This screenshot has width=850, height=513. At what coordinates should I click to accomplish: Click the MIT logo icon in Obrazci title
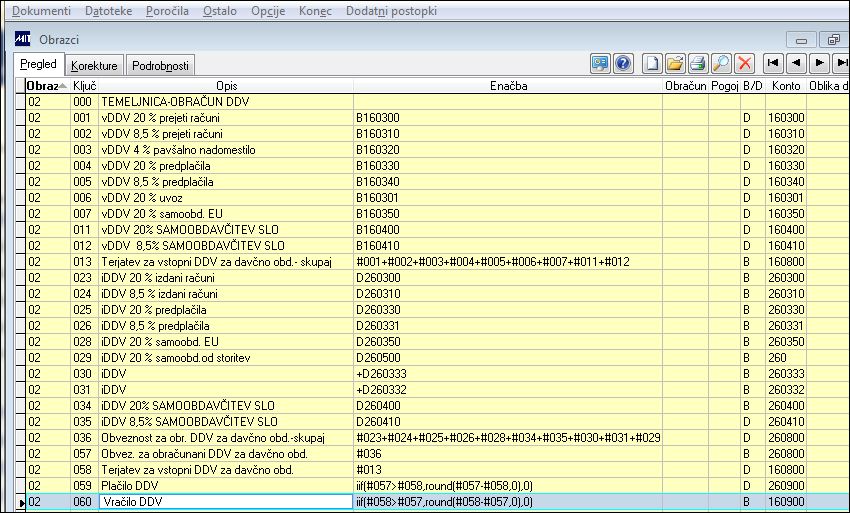22,39
